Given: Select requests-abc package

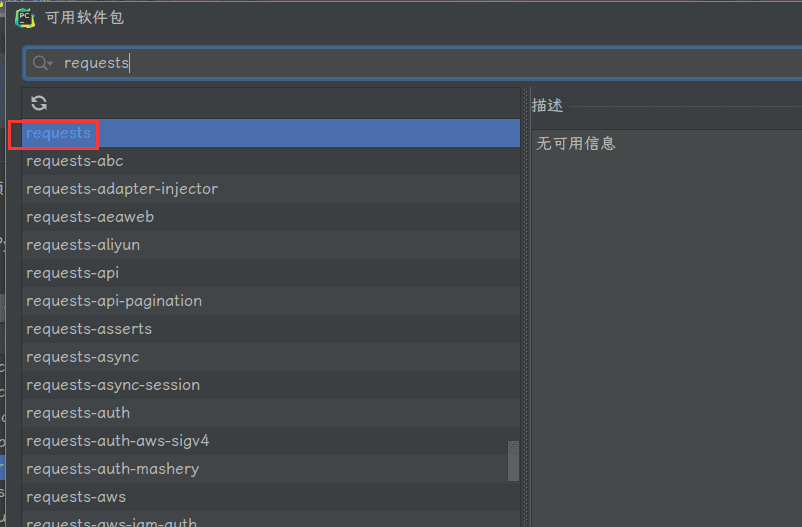Looking at the screenshot, I should tap(75, 161).
